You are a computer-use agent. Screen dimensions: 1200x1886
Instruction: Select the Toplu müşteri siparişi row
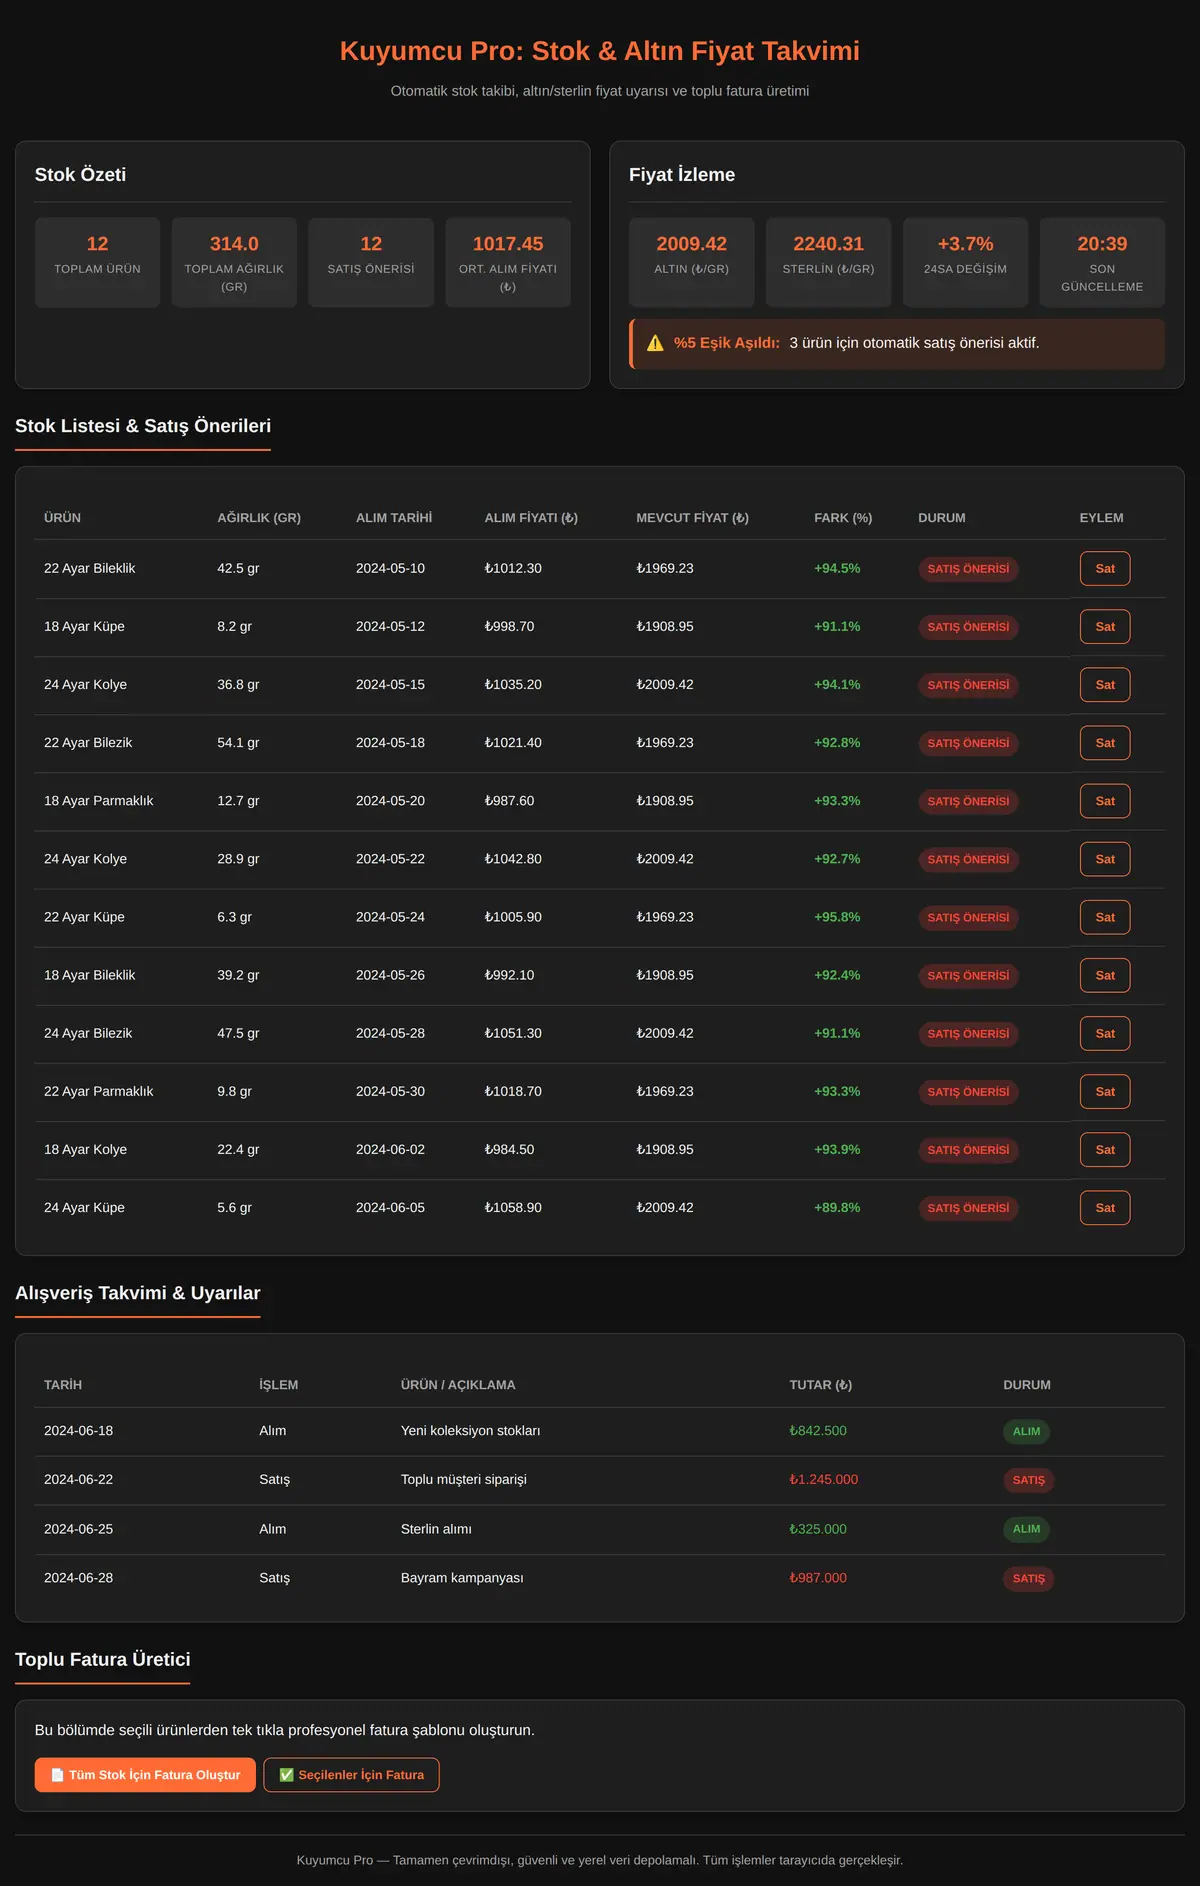(x=600, y=1480)
